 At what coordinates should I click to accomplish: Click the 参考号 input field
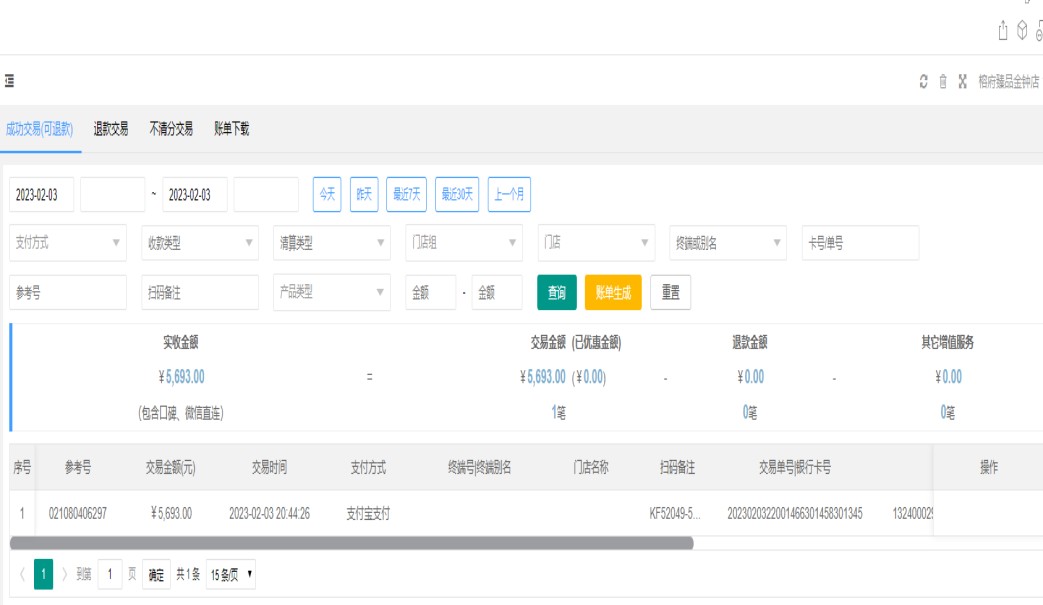point(68,293)
